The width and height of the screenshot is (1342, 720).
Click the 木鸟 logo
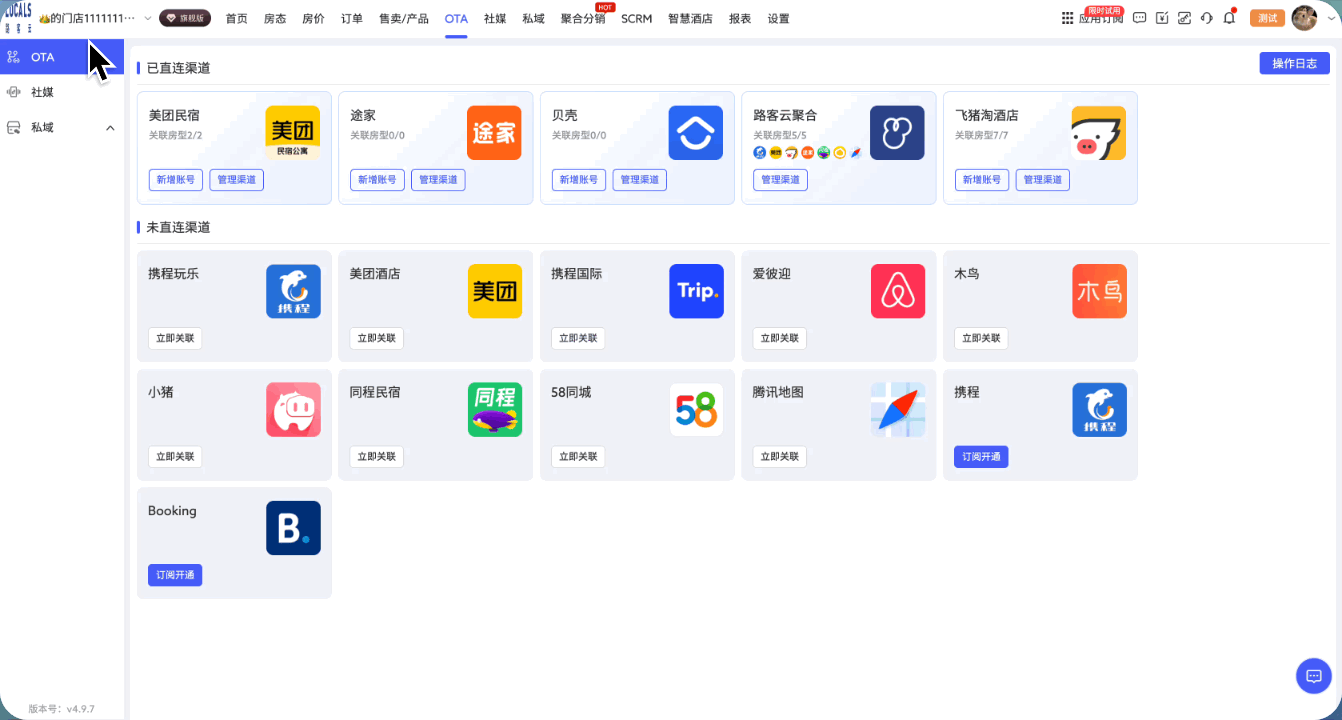pos(1100,291)
